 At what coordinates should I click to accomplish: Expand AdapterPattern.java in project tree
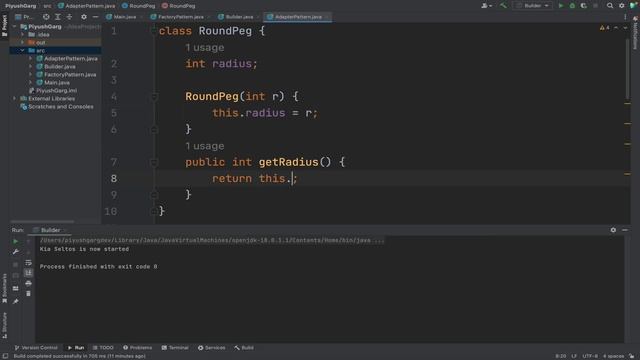(31, 58)
